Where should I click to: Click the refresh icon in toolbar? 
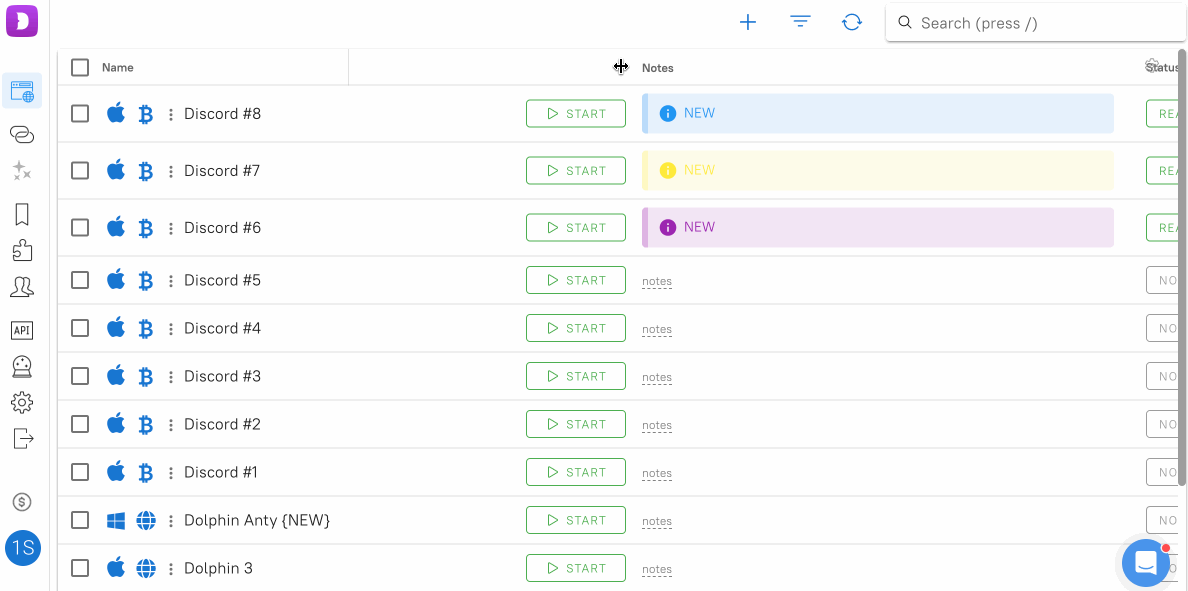(x=851, y=22)
